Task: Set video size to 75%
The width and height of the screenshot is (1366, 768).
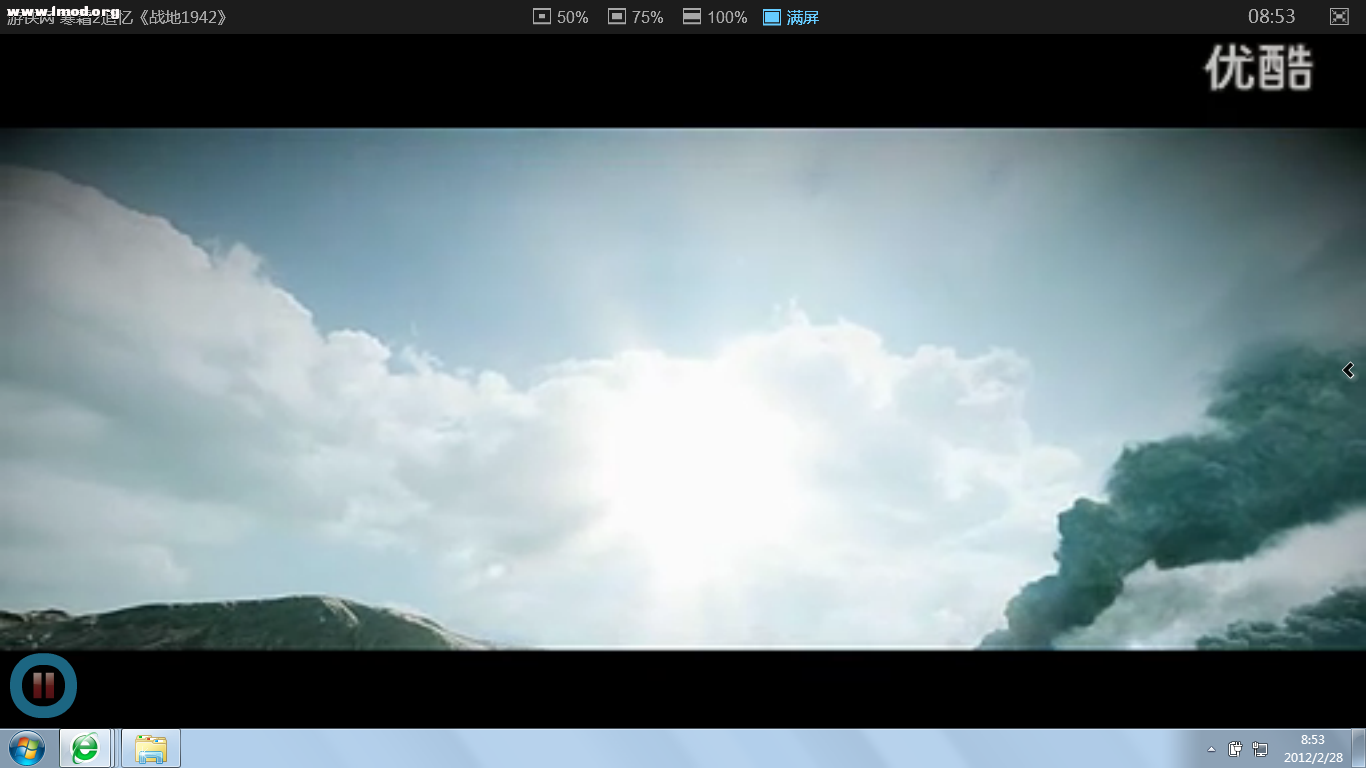Action: (x=636, y=17)
